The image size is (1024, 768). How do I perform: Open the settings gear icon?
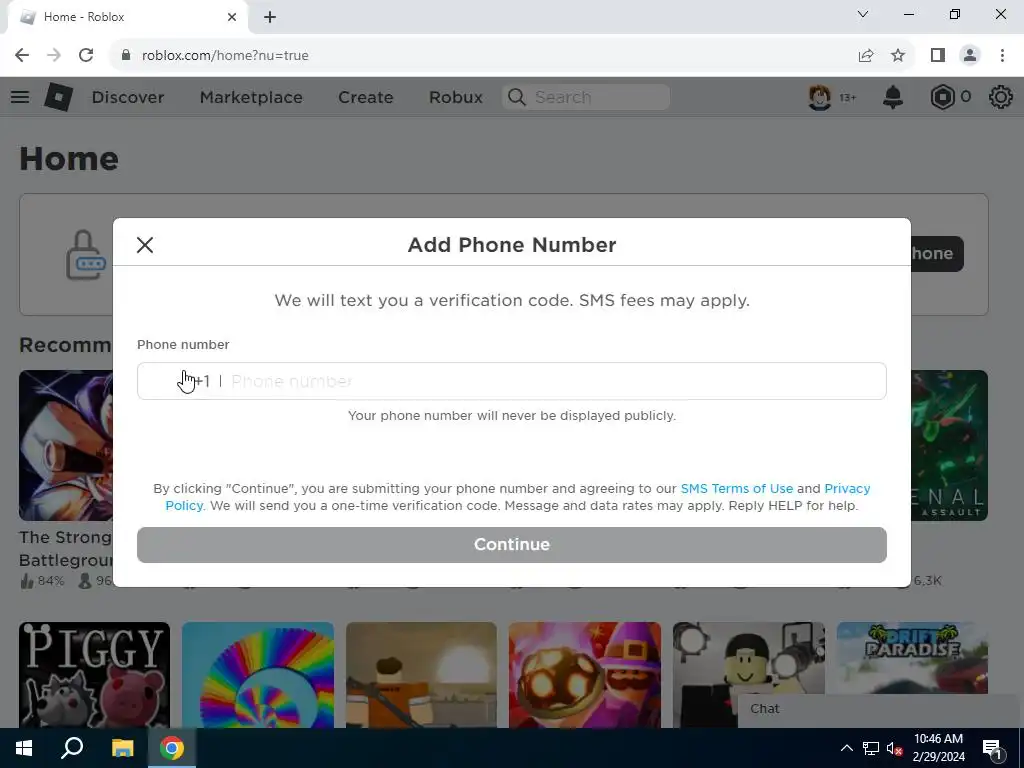tap(1000, 97)
